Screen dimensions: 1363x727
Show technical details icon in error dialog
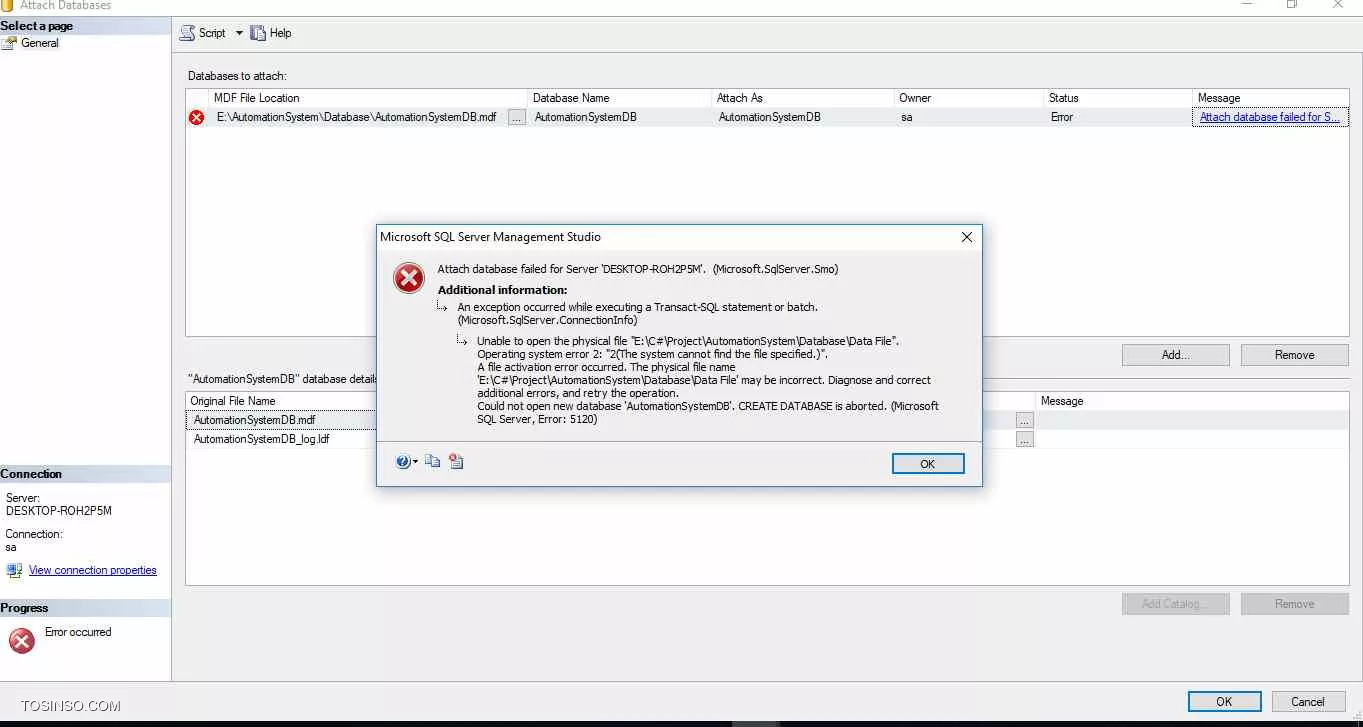[x=456, y=461]
